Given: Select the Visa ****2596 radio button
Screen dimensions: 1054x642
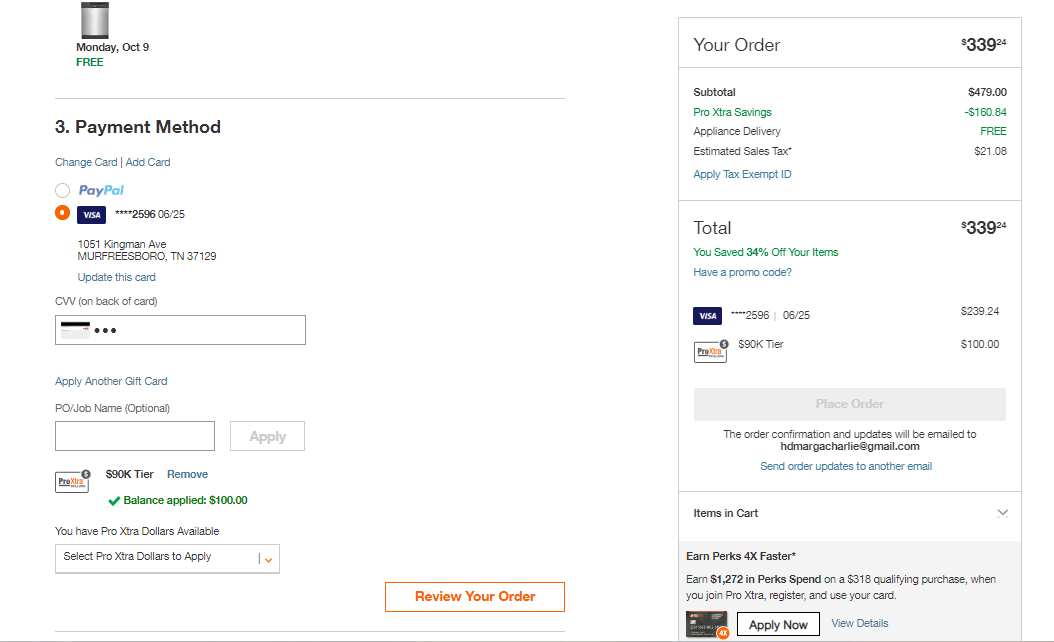Looking at the screenshot, I should (x=63, y=213).
